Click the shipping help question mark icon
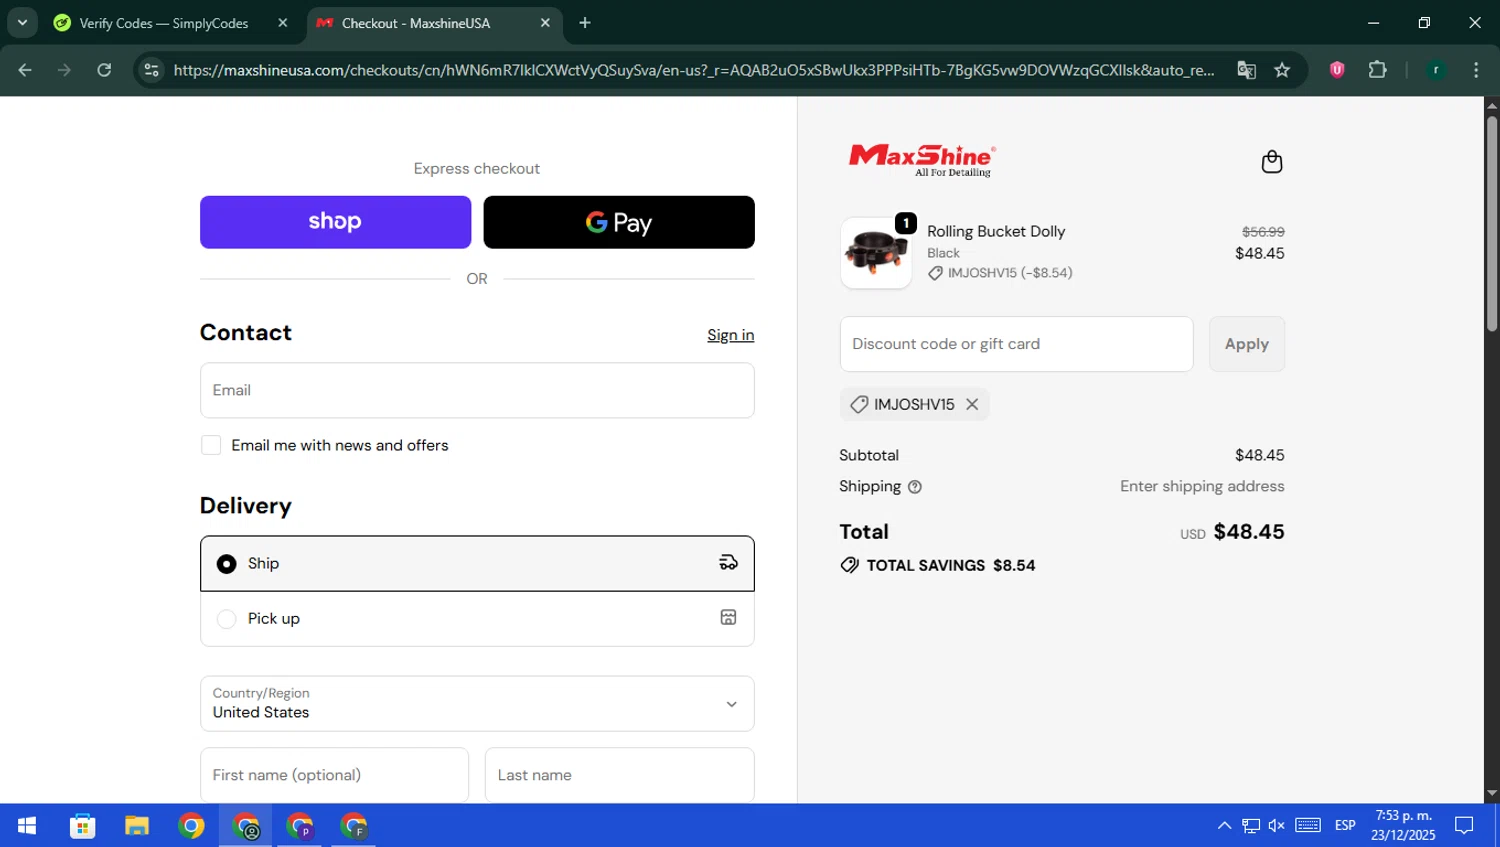This screenshot has height=847, width=1500. click(x=914, y=487)
